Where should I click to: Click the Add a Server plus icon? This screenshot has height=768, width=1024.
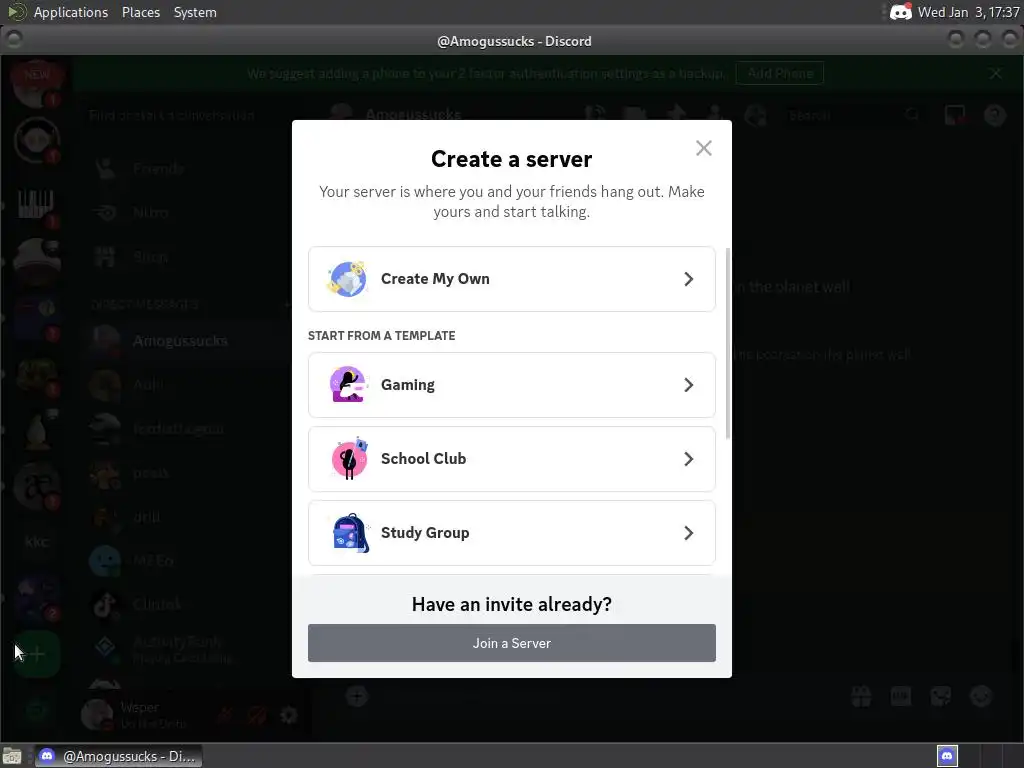point(37,654)
